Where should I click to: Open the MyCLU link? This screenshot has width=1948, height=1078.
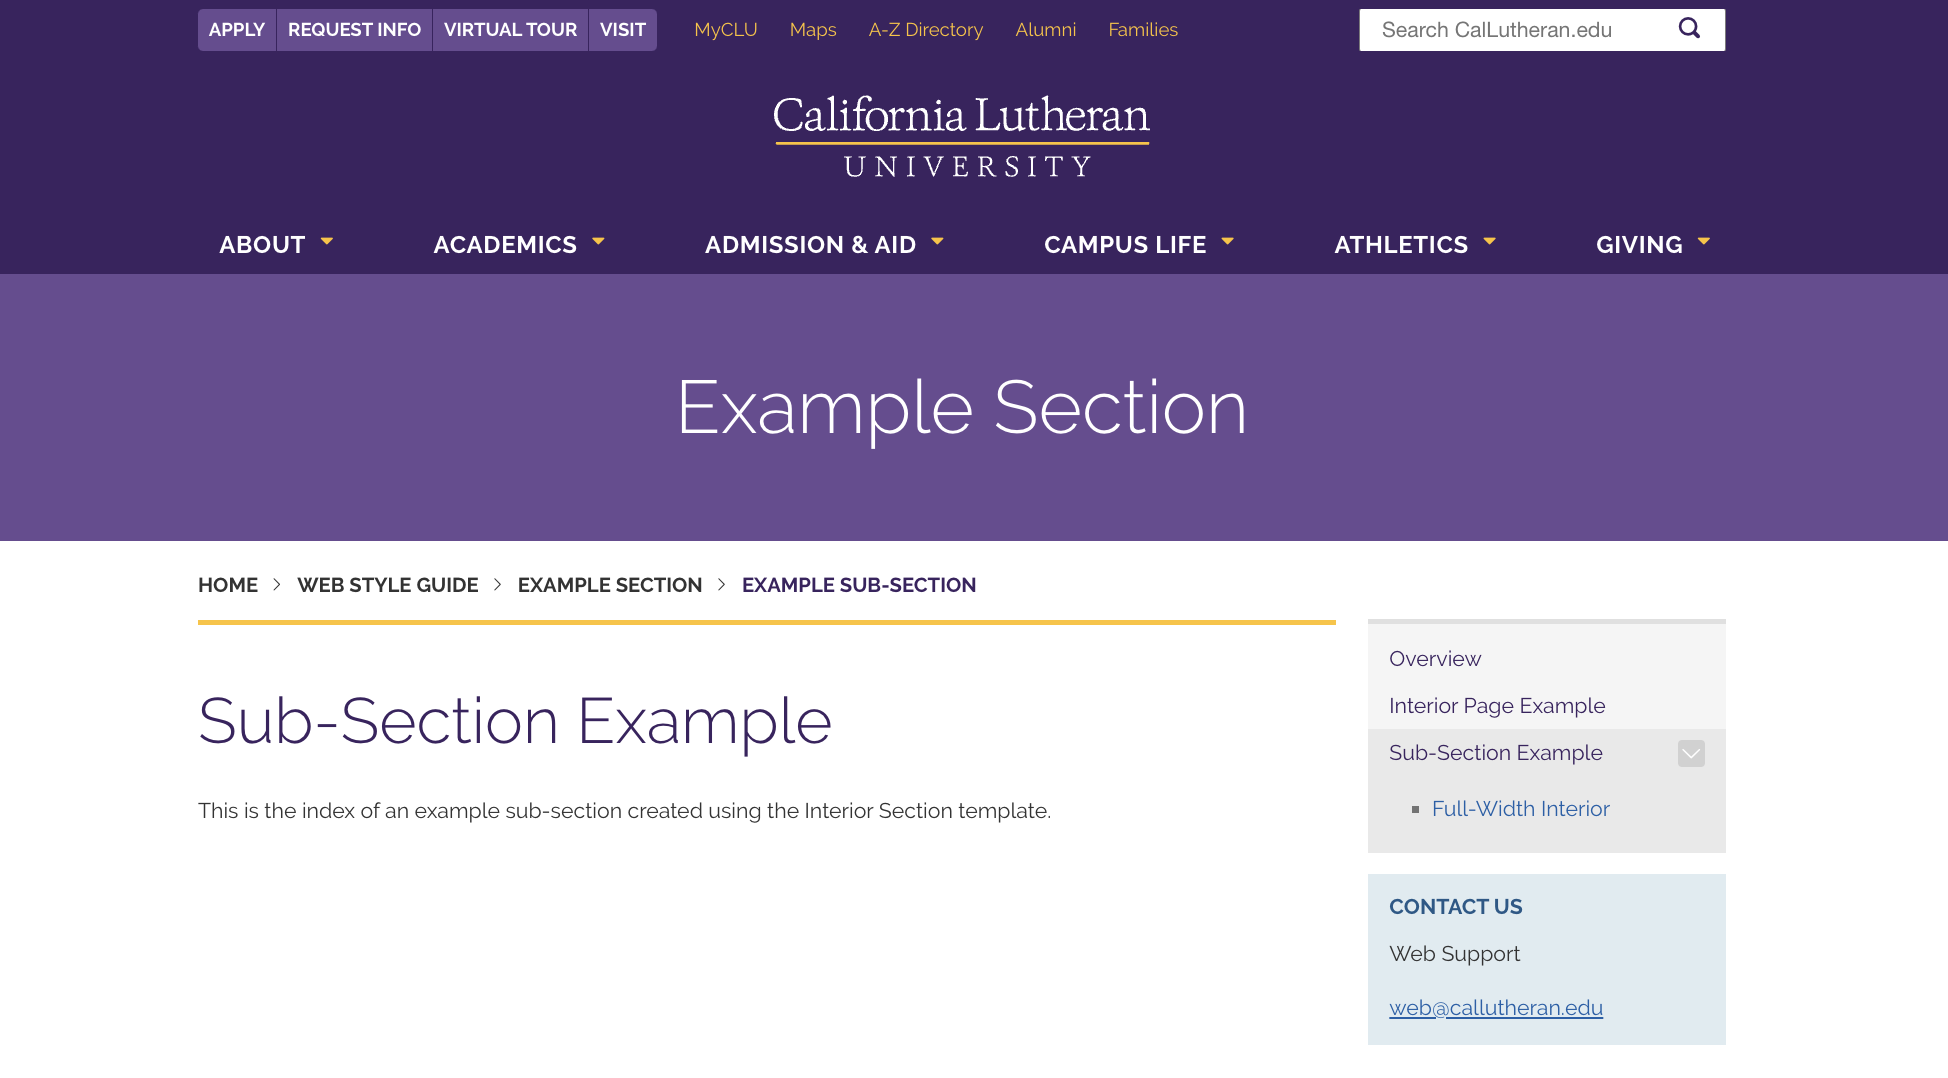coord(726,30)
